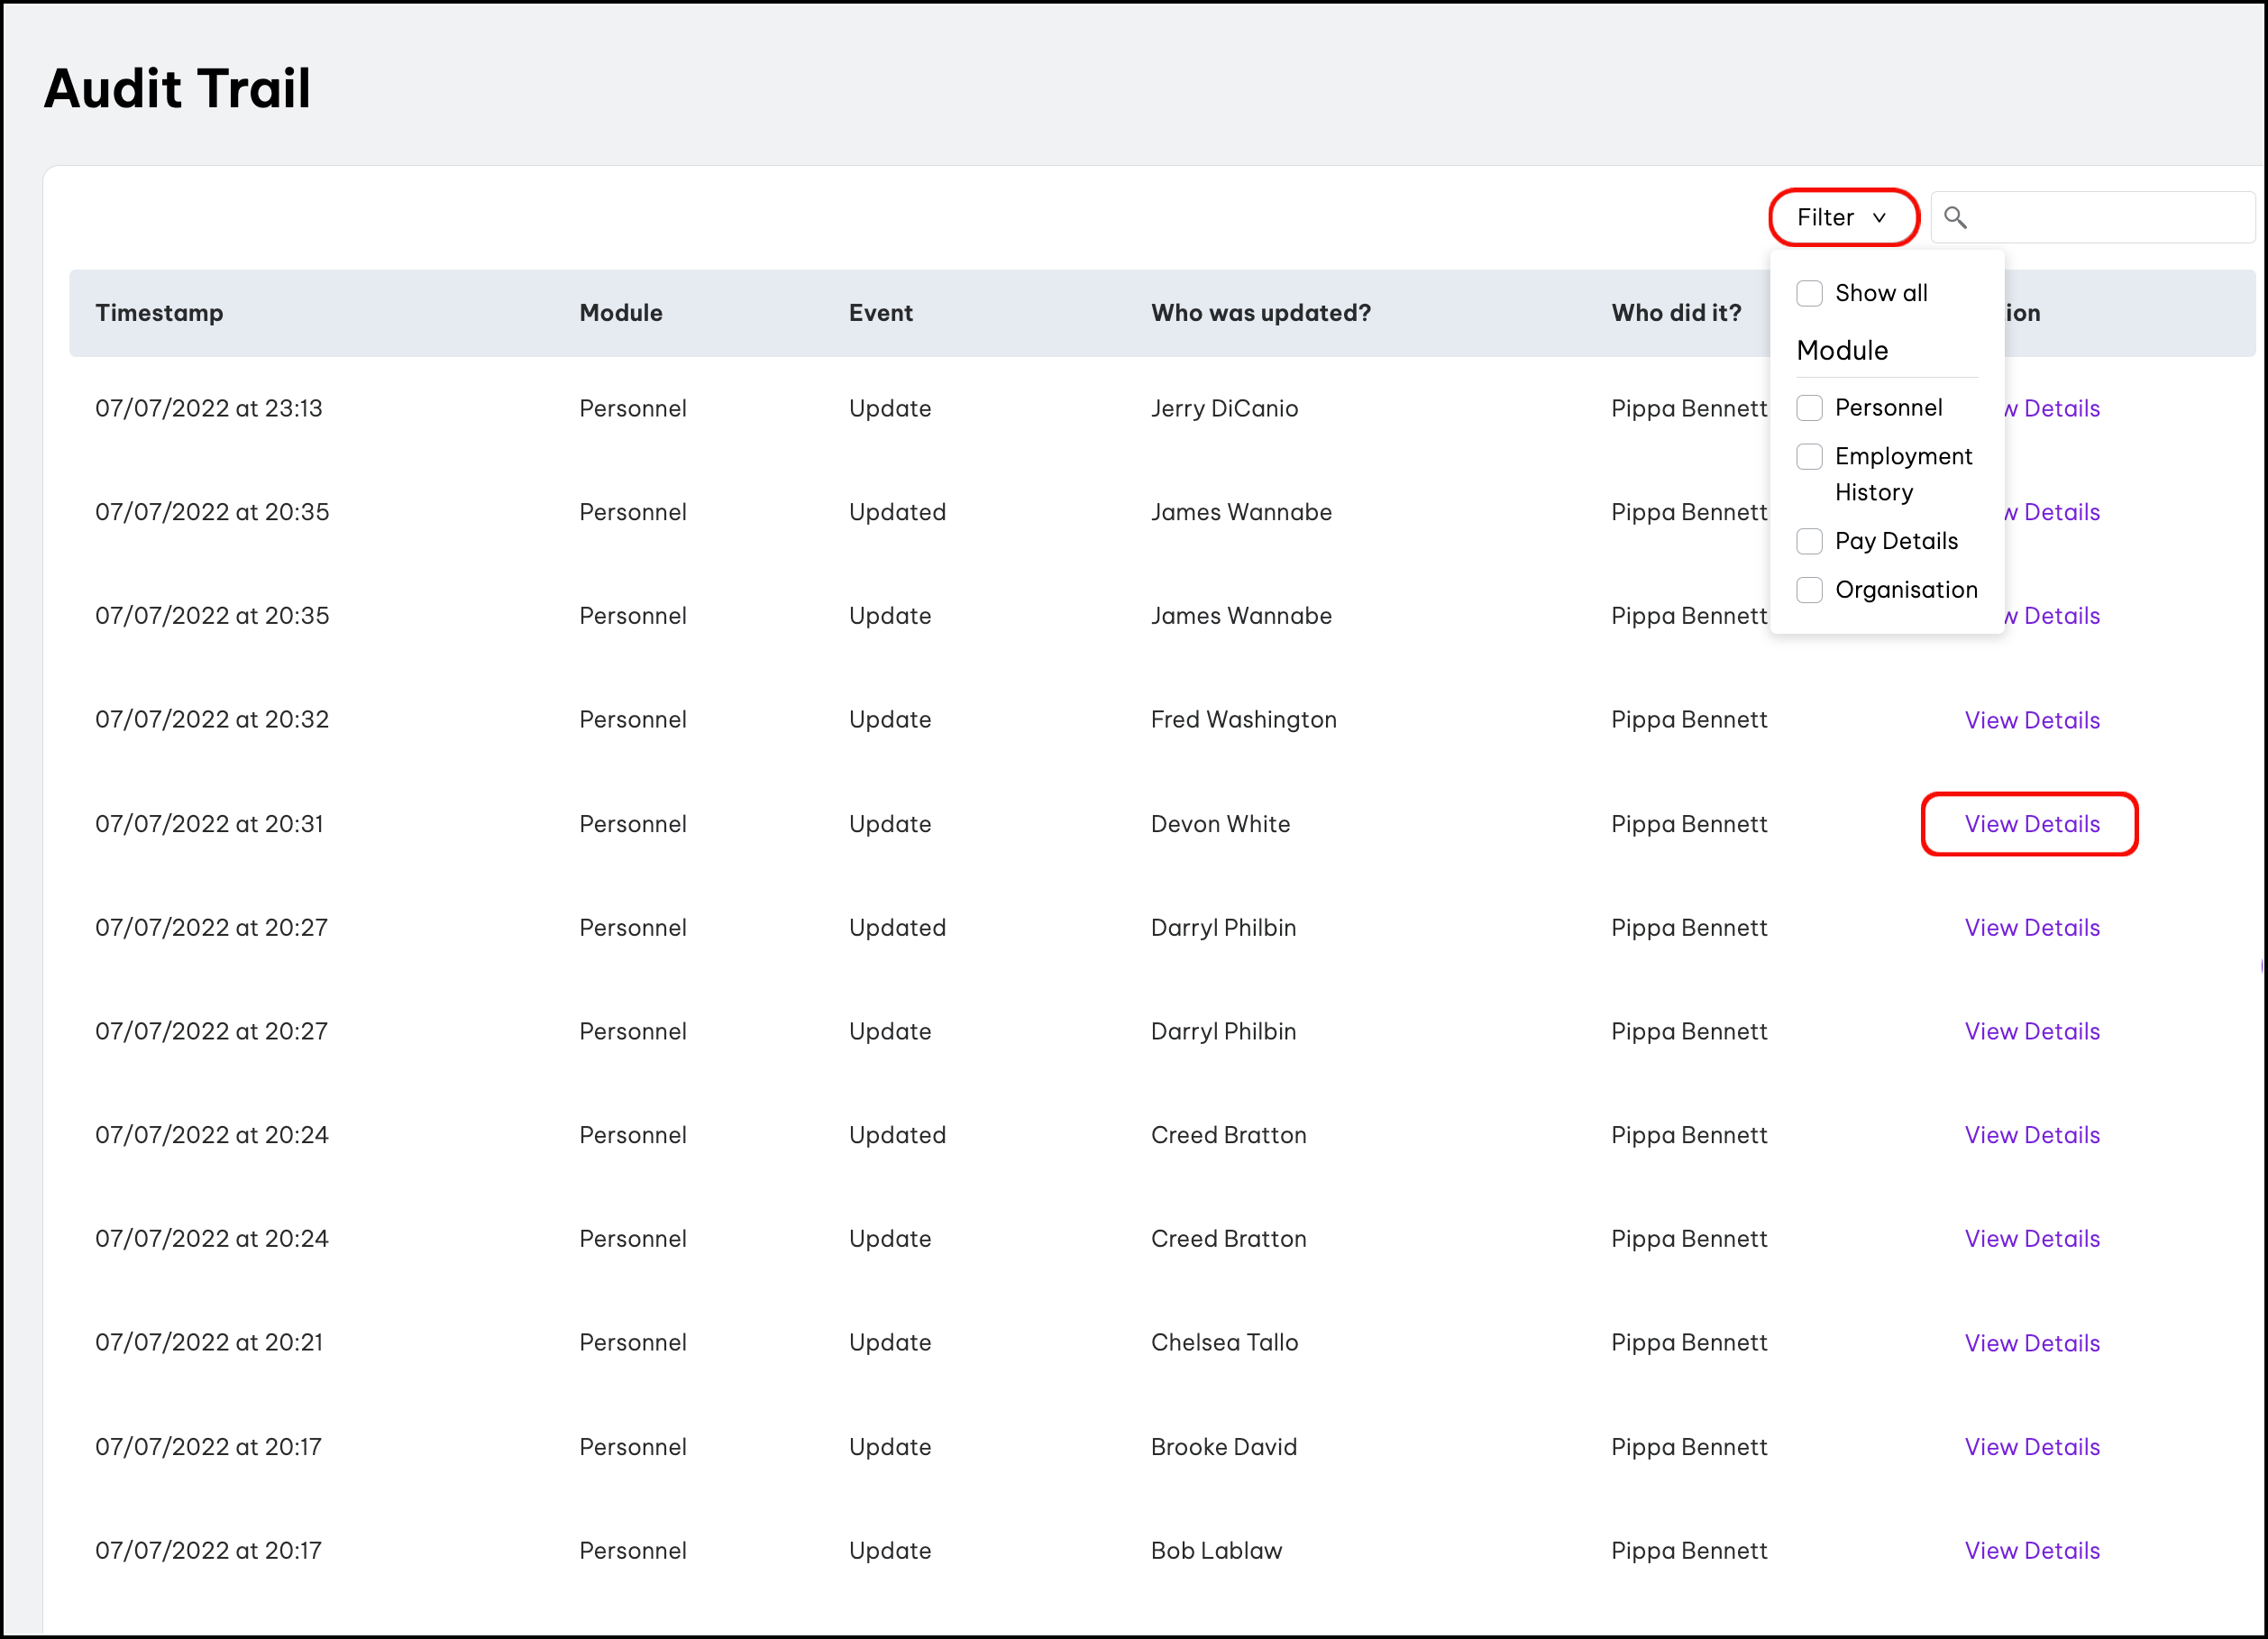
Task: Open details for Bob Lablaw entry
Action: coord(2031,1550)
